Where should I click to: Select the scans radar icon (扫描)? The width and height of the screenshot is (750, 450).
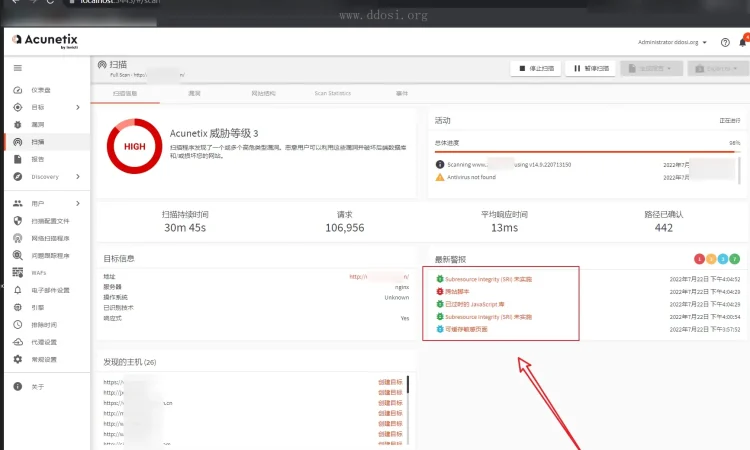tap(18, 142)
